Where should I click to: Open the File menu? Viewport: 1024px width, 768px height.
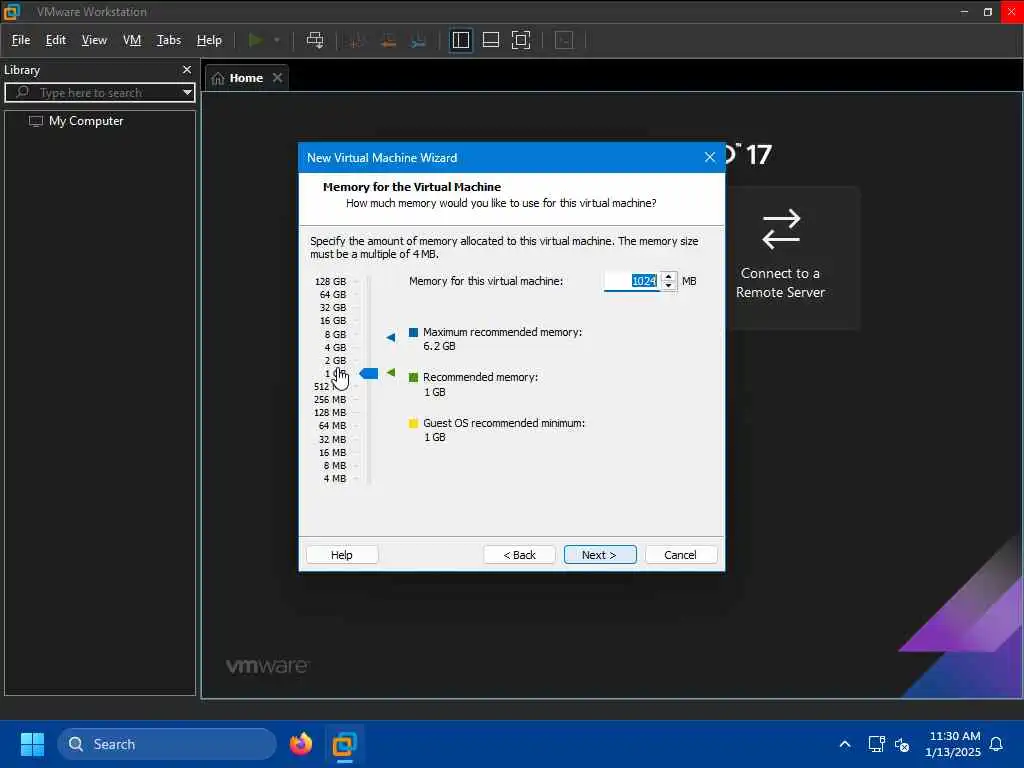(21, 40)
